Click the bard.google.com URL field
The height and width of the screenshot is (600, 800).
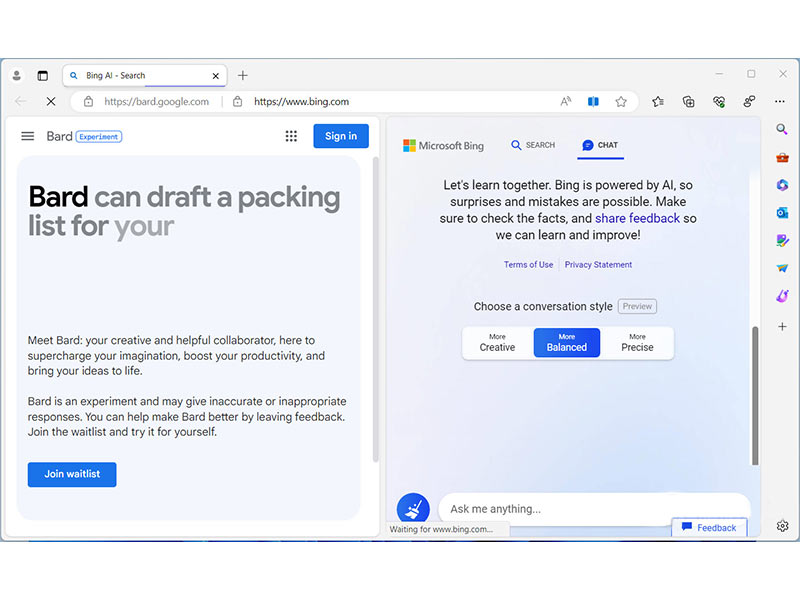tap(157, 102)
